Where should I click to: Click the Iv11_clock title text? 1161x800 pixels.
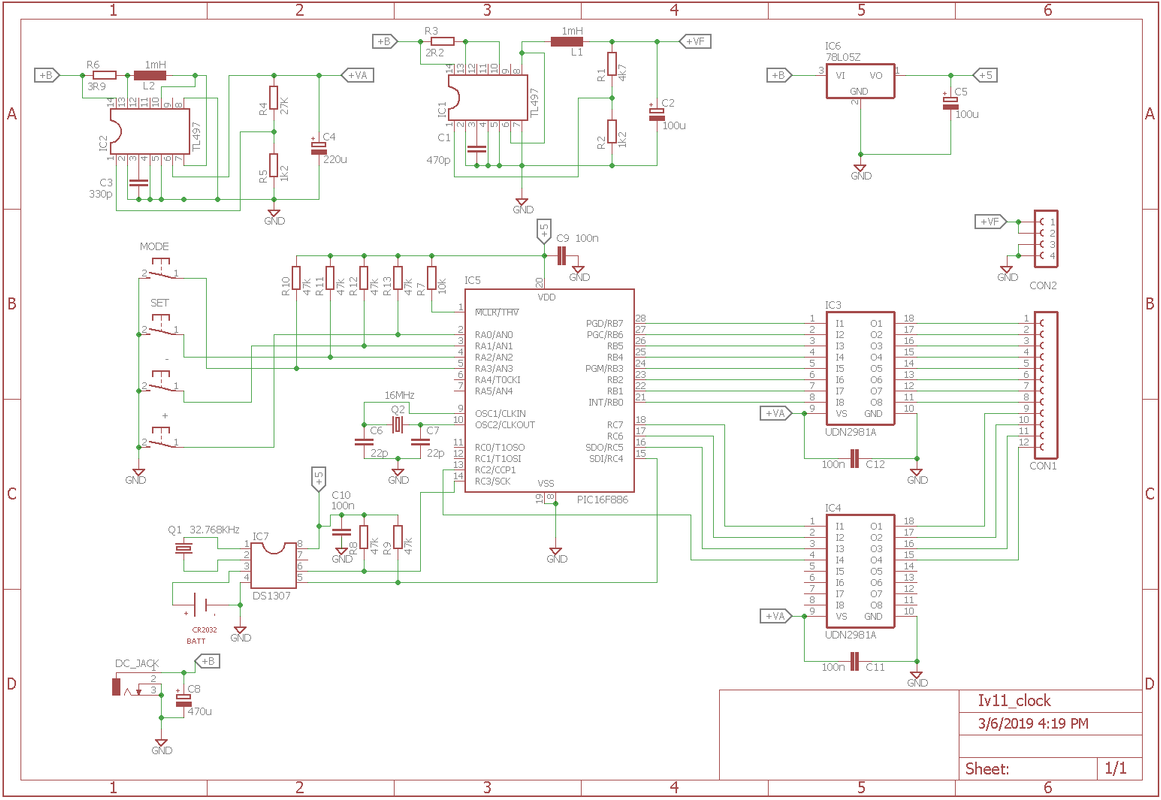pyautogui.click(x=1014, y=701)
